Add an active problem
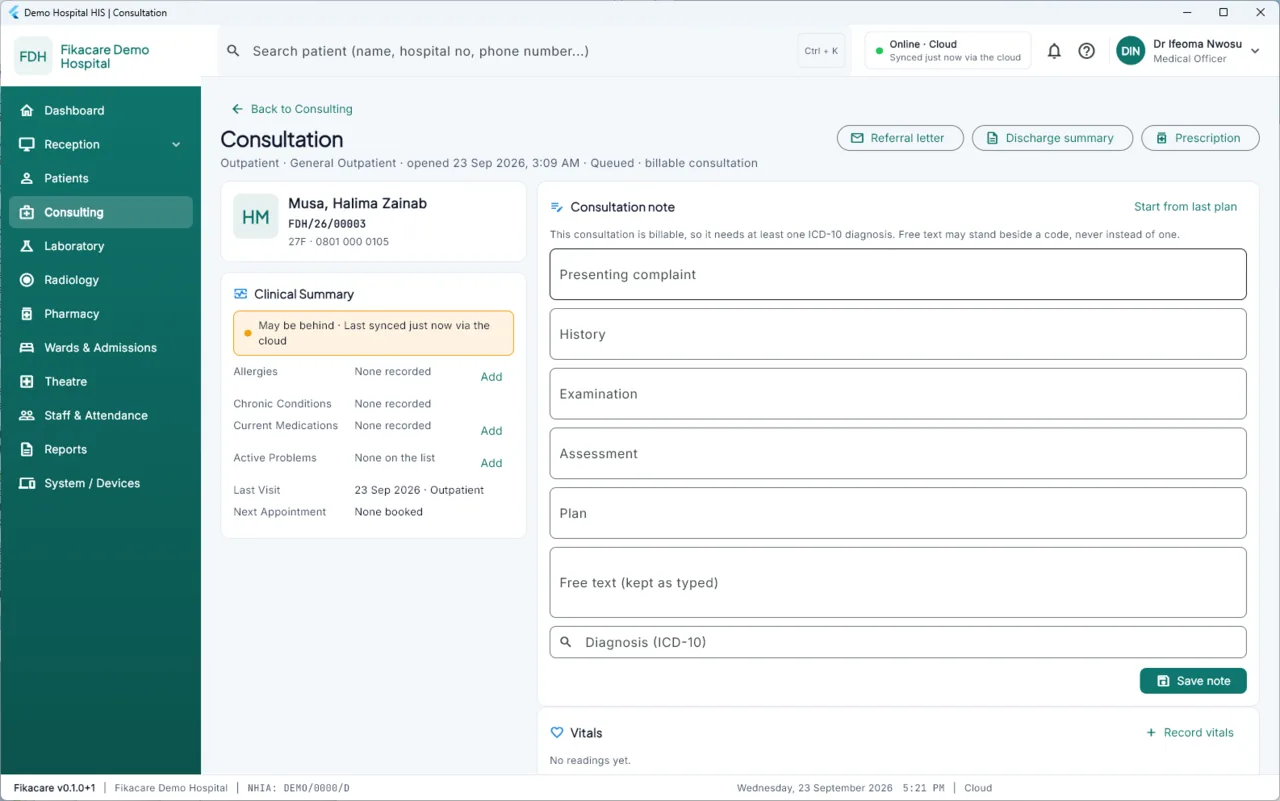This screenshot has height=801, width=1280. coord(491,463)
